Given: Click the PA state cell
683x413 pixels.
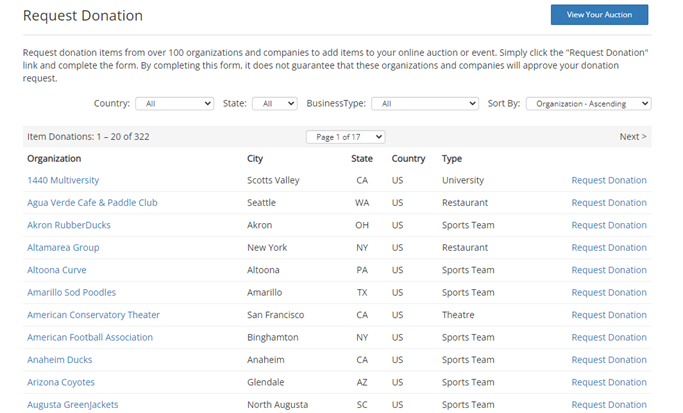Looking at the screenshot, I should [362, 270].
